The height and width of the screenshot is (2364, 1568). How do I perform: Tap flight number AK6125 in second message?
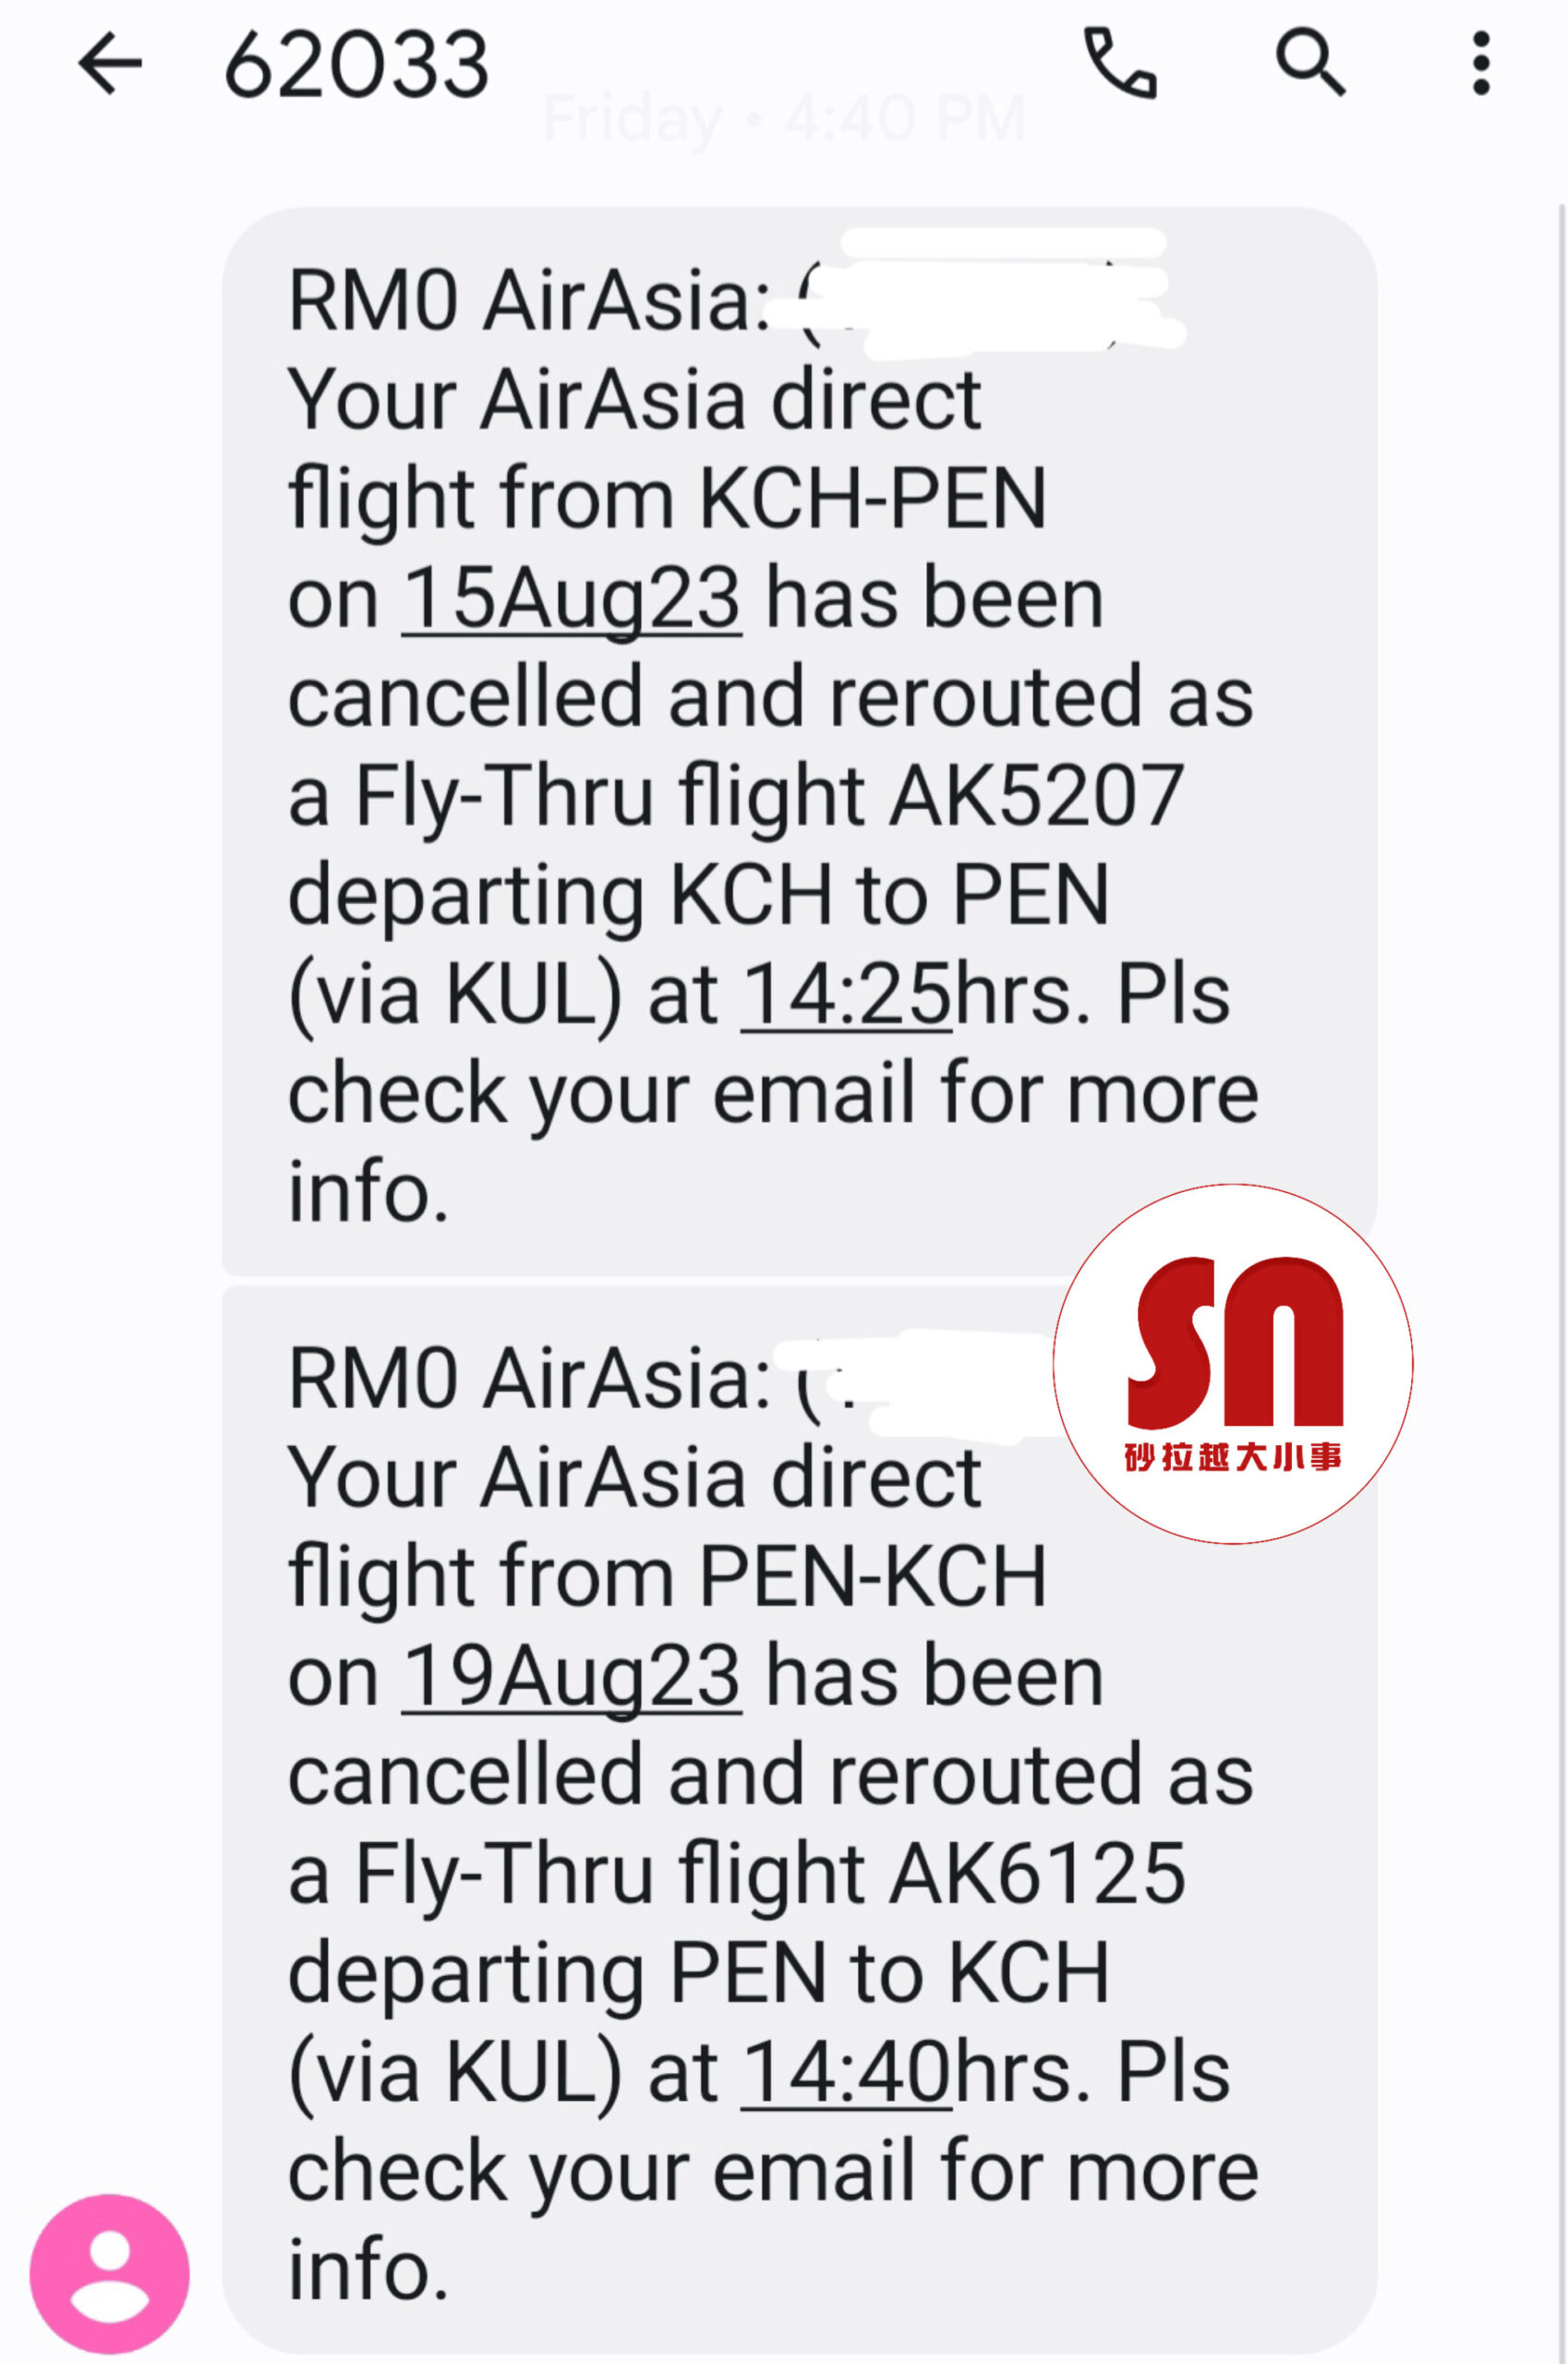1037,1875
